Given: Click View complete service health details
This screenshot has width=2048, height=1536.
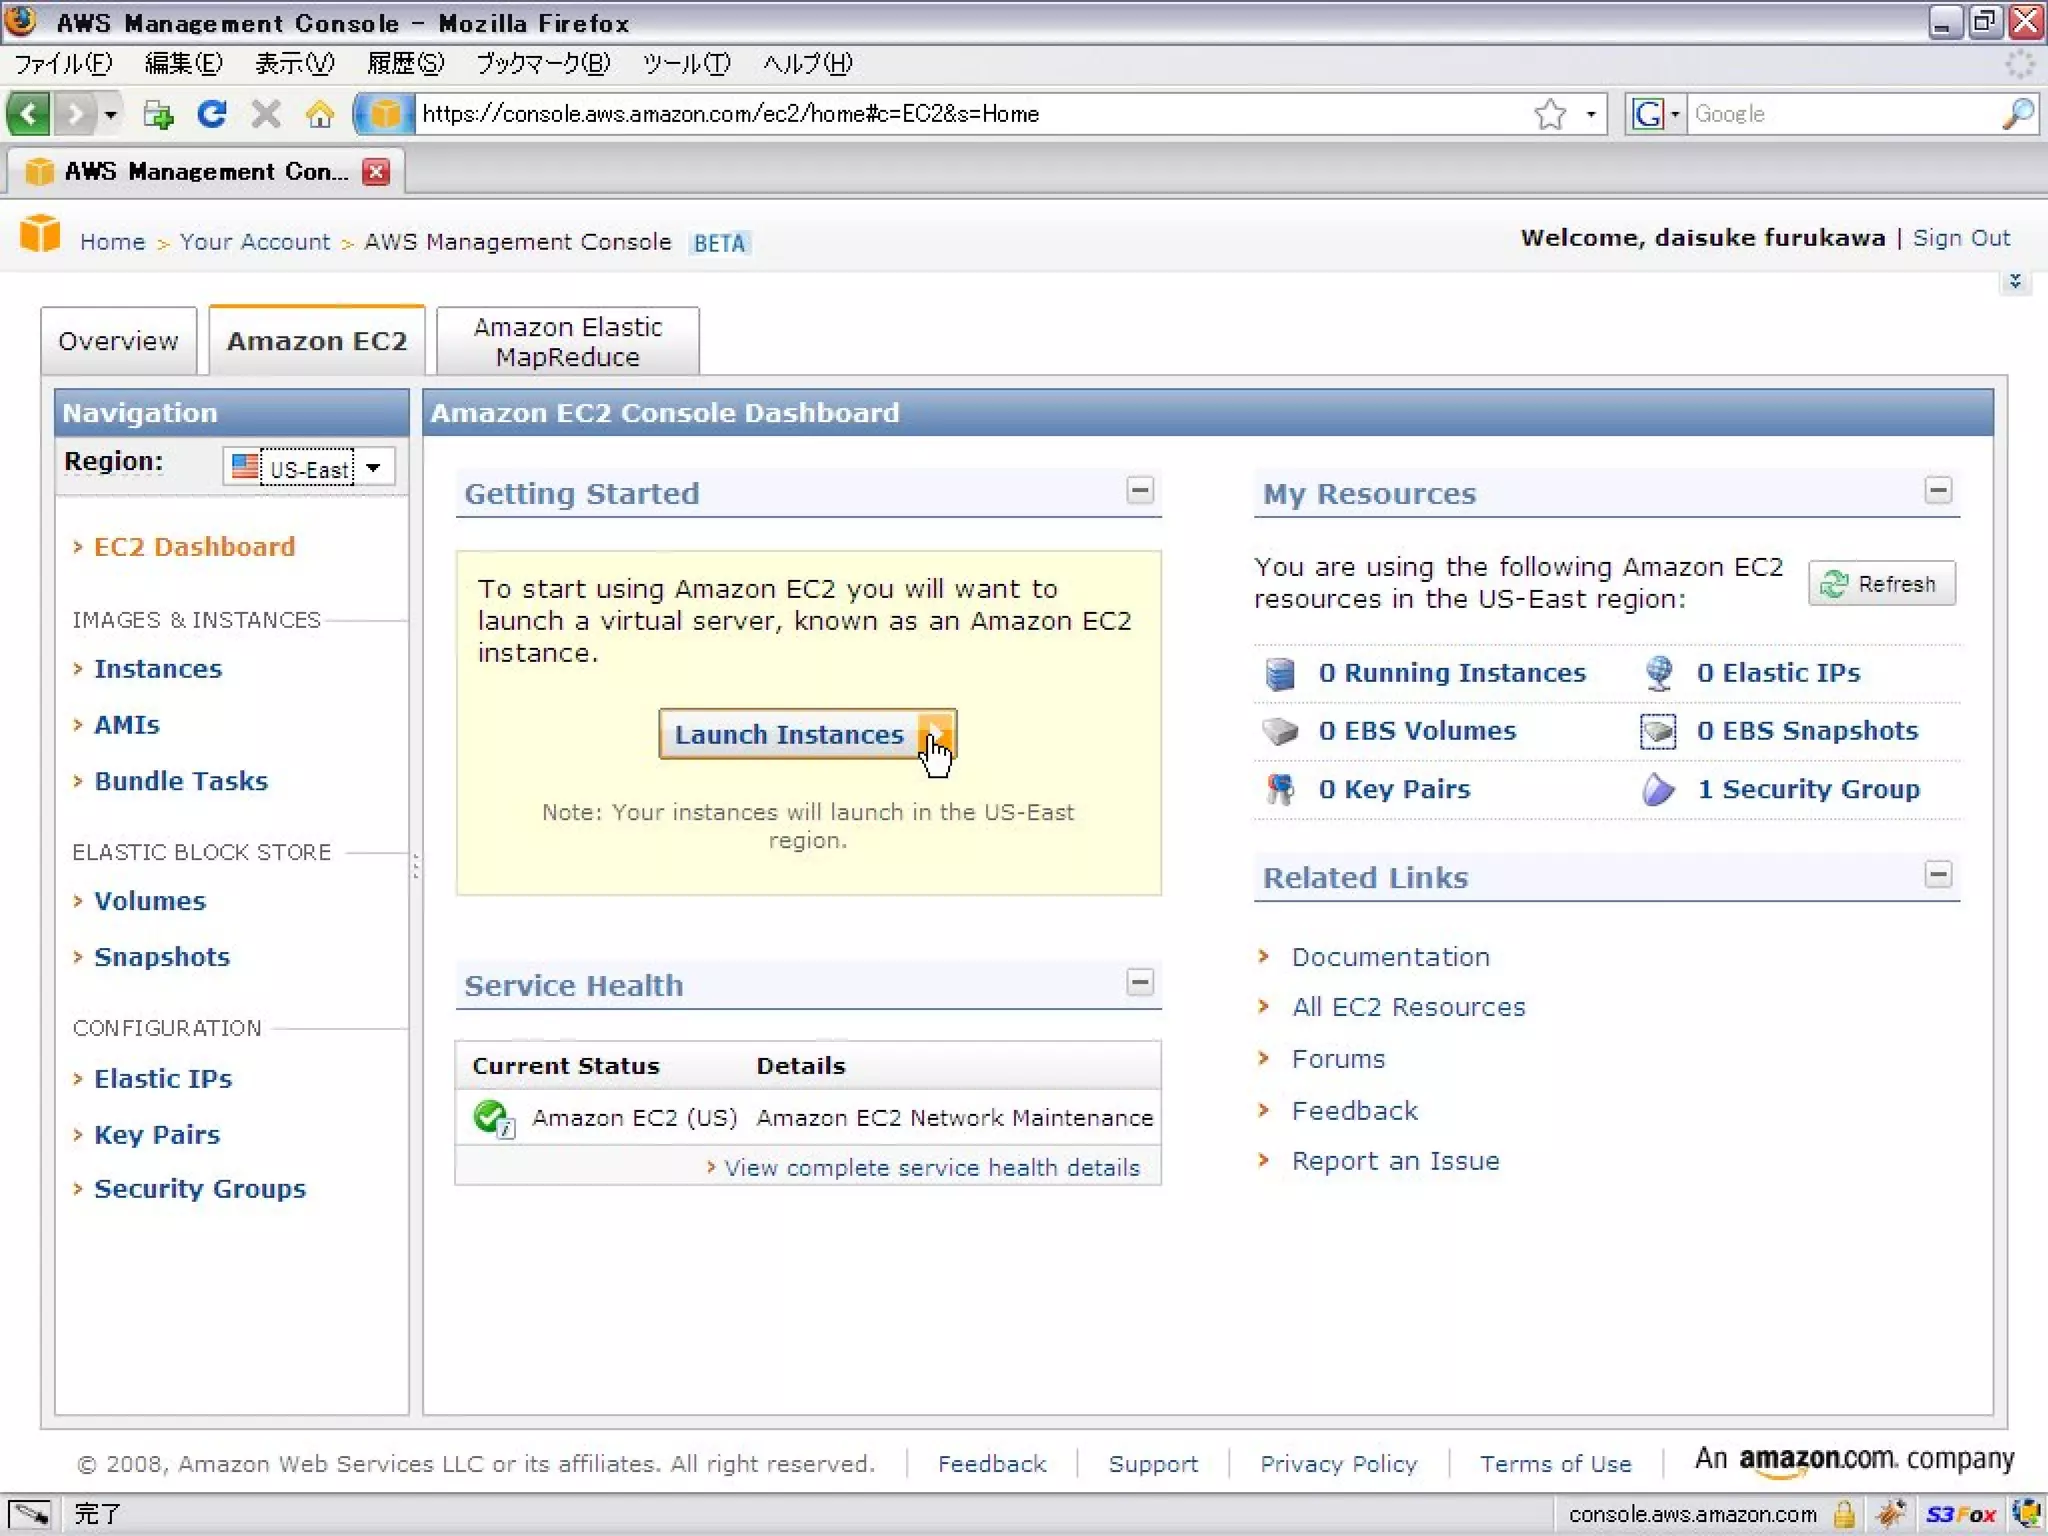Looking at the screenshot, I should coord(931,1167).
